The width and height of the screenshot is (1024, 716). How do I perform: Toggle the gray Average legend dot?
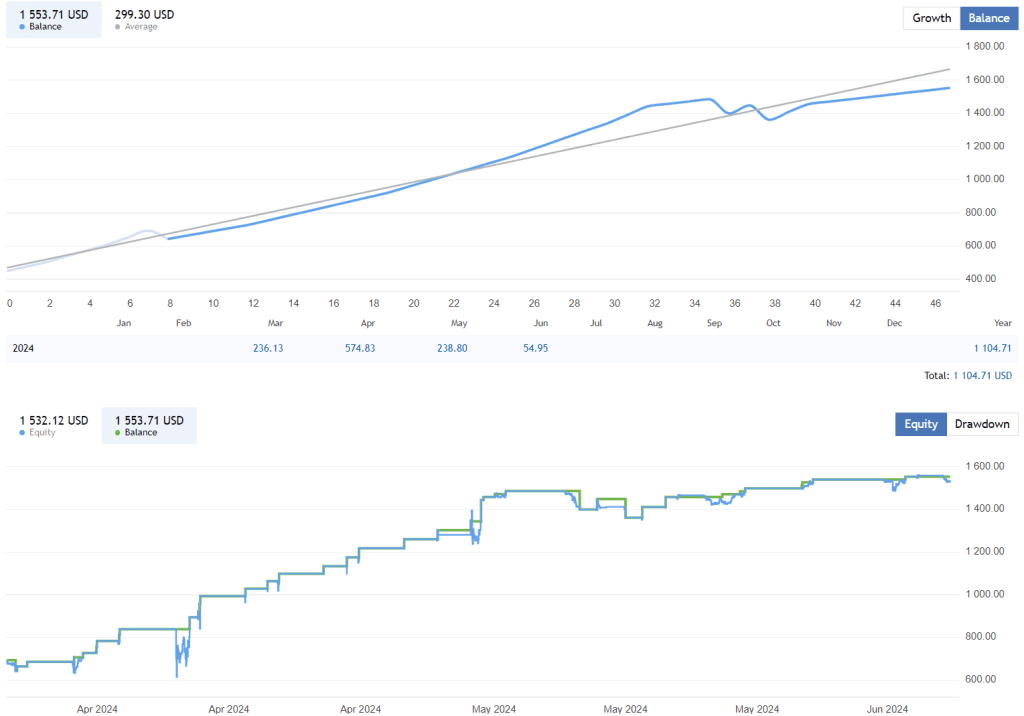118,26
